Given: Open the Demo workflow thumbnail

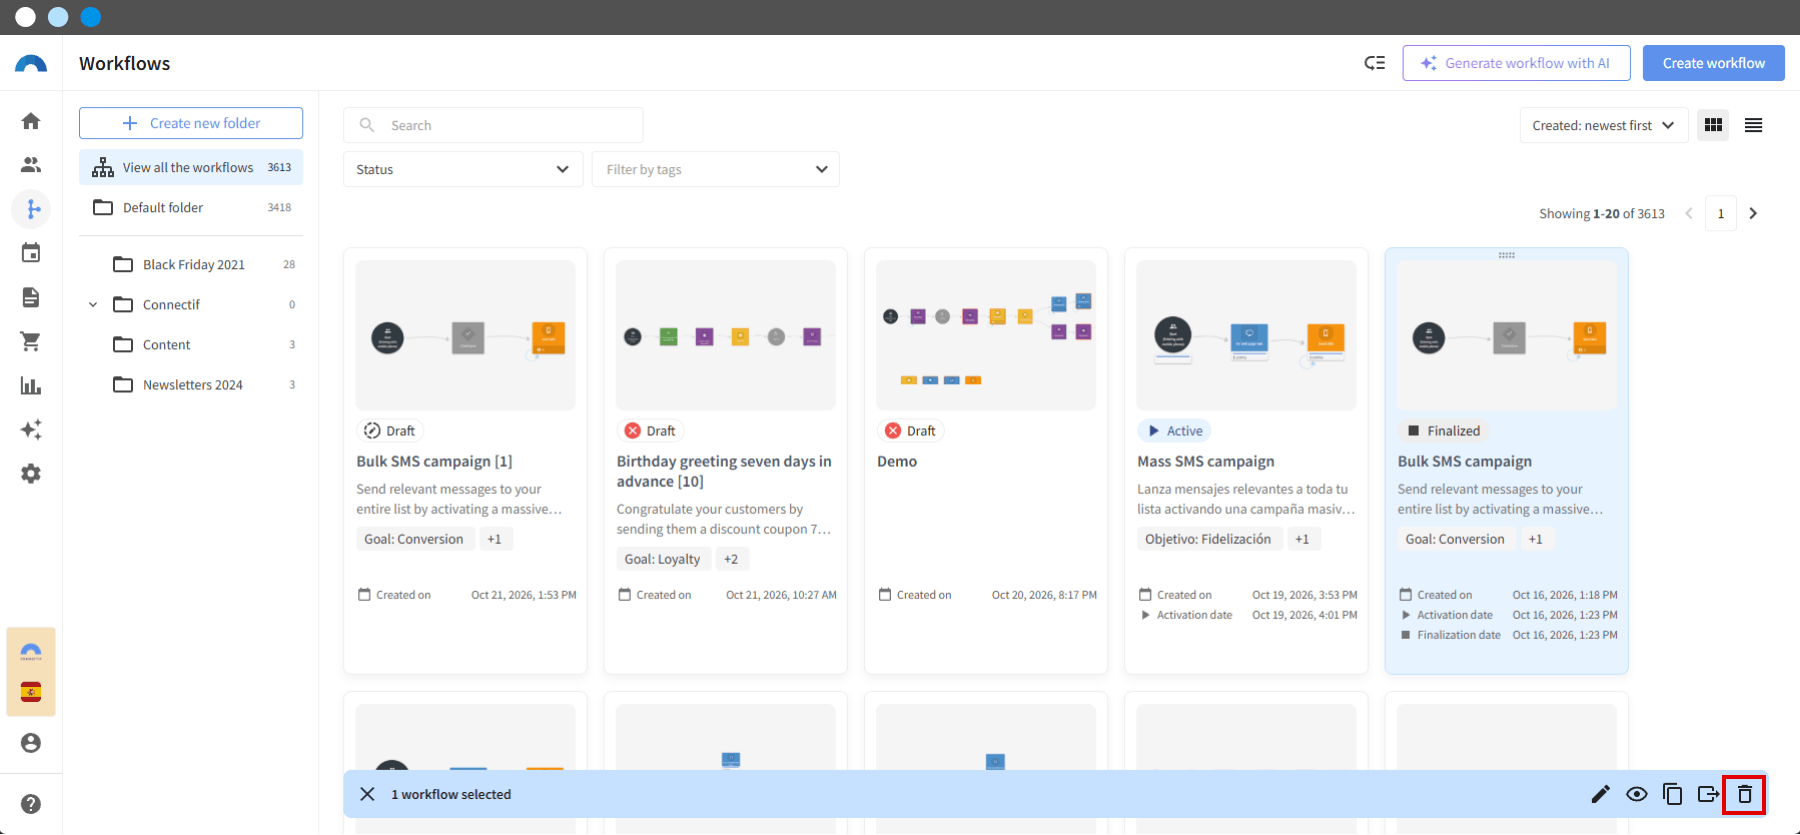Looking at the screenshot, I should point(986,335).
